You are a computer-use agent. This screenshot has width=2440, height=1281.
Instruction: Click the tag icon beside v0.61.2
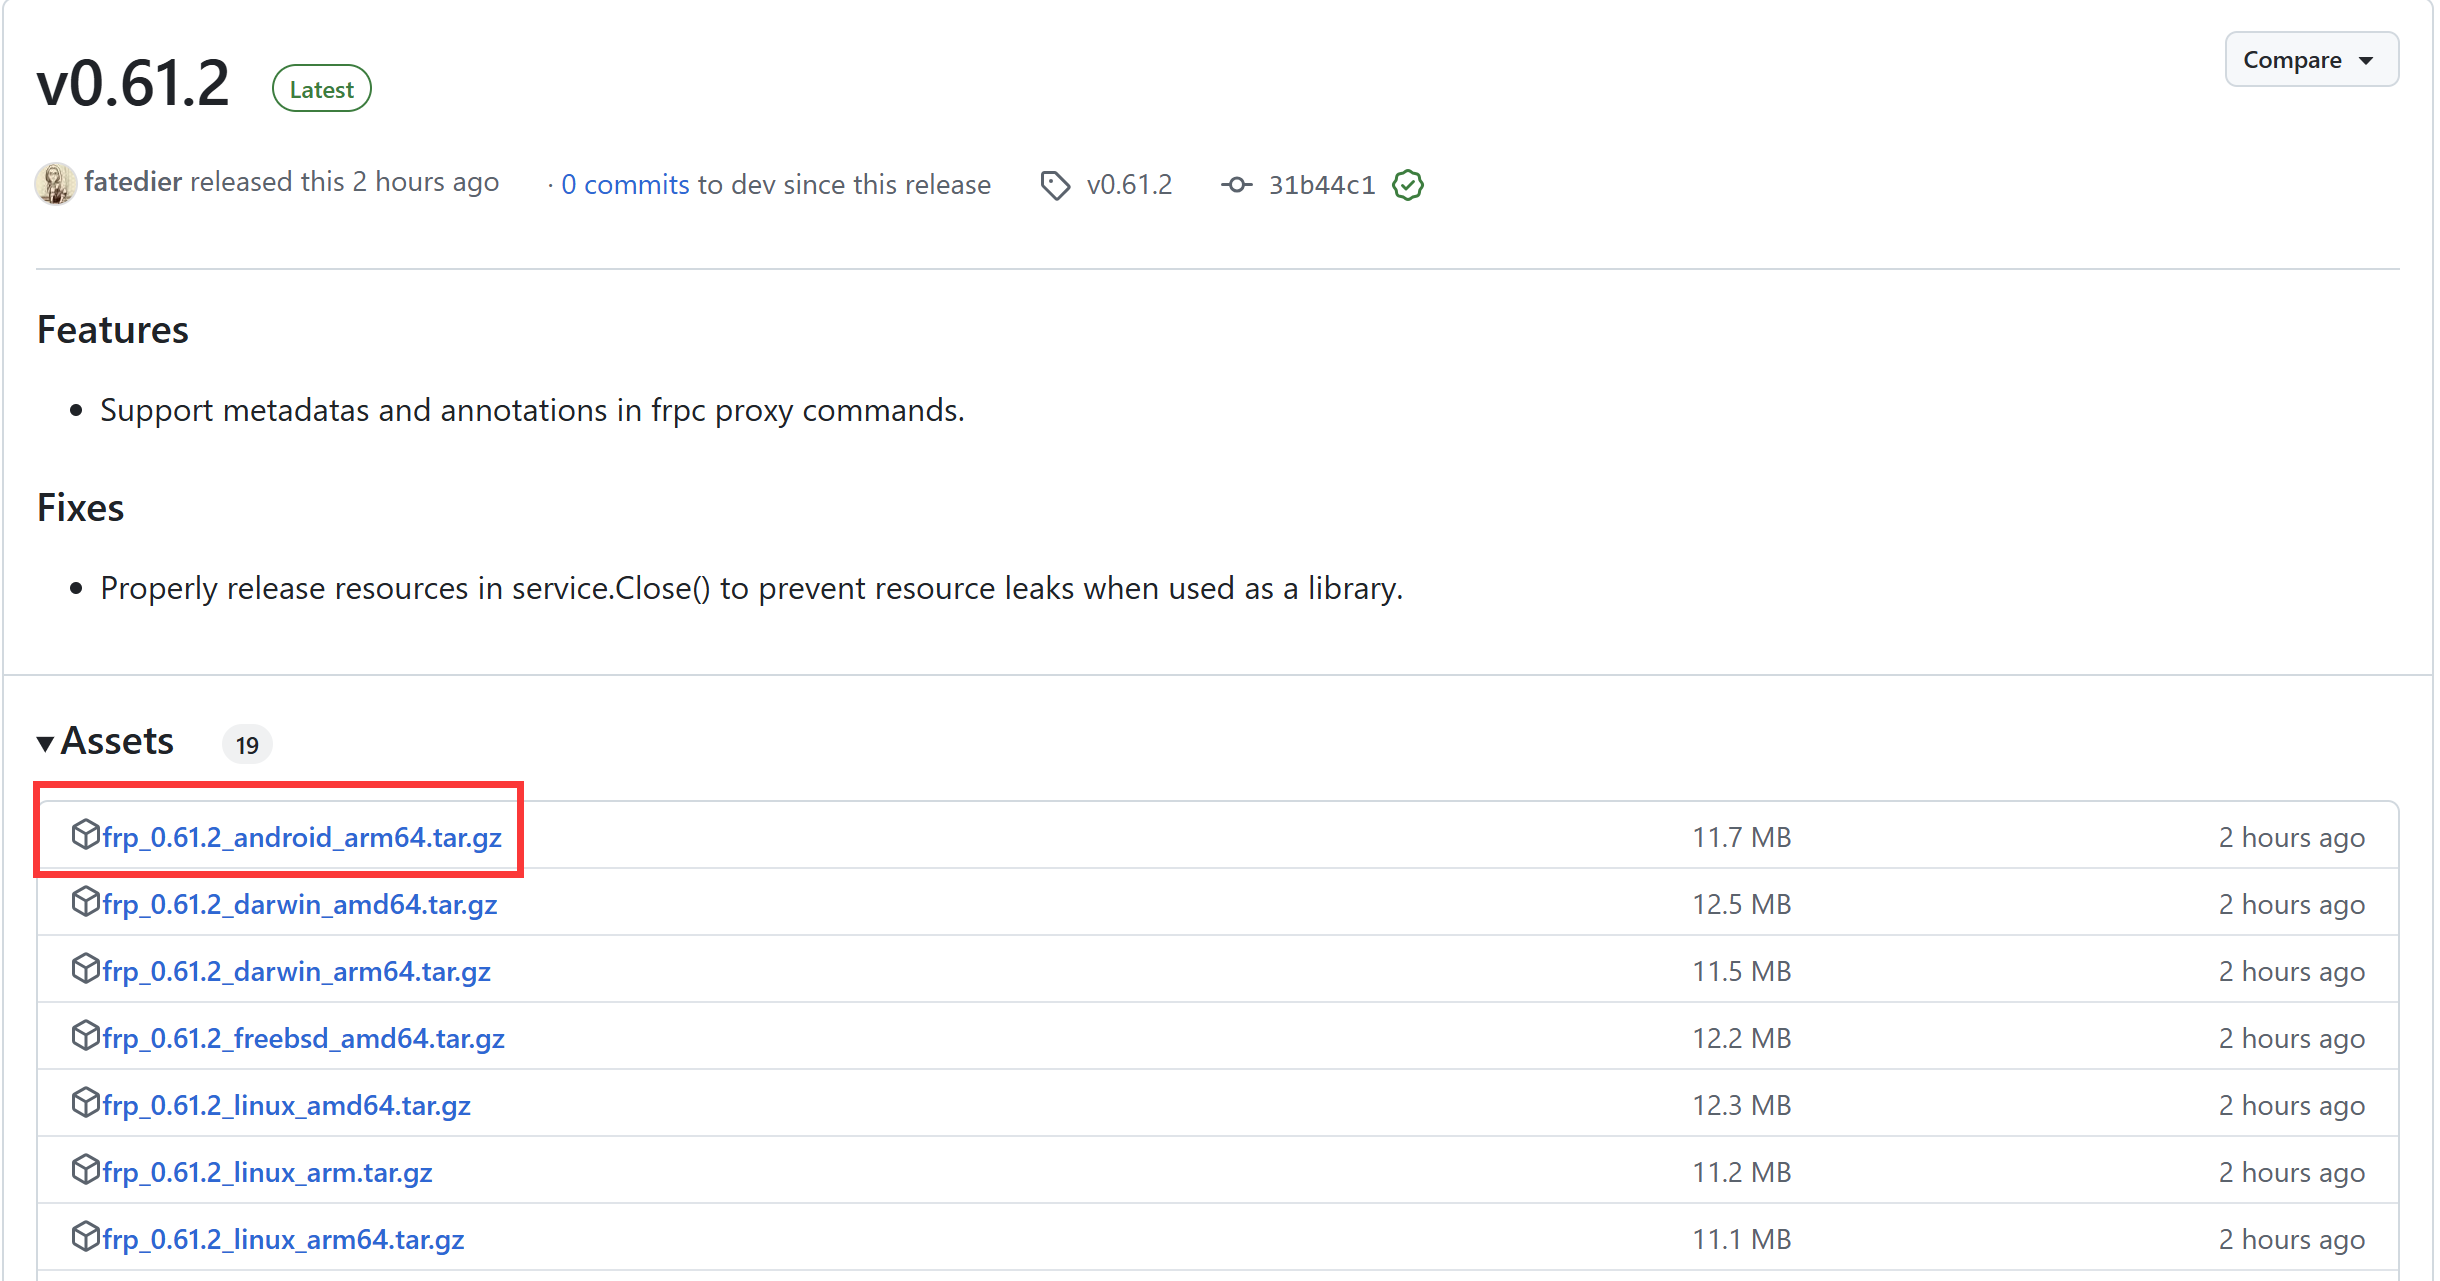tap(1054, 186)
